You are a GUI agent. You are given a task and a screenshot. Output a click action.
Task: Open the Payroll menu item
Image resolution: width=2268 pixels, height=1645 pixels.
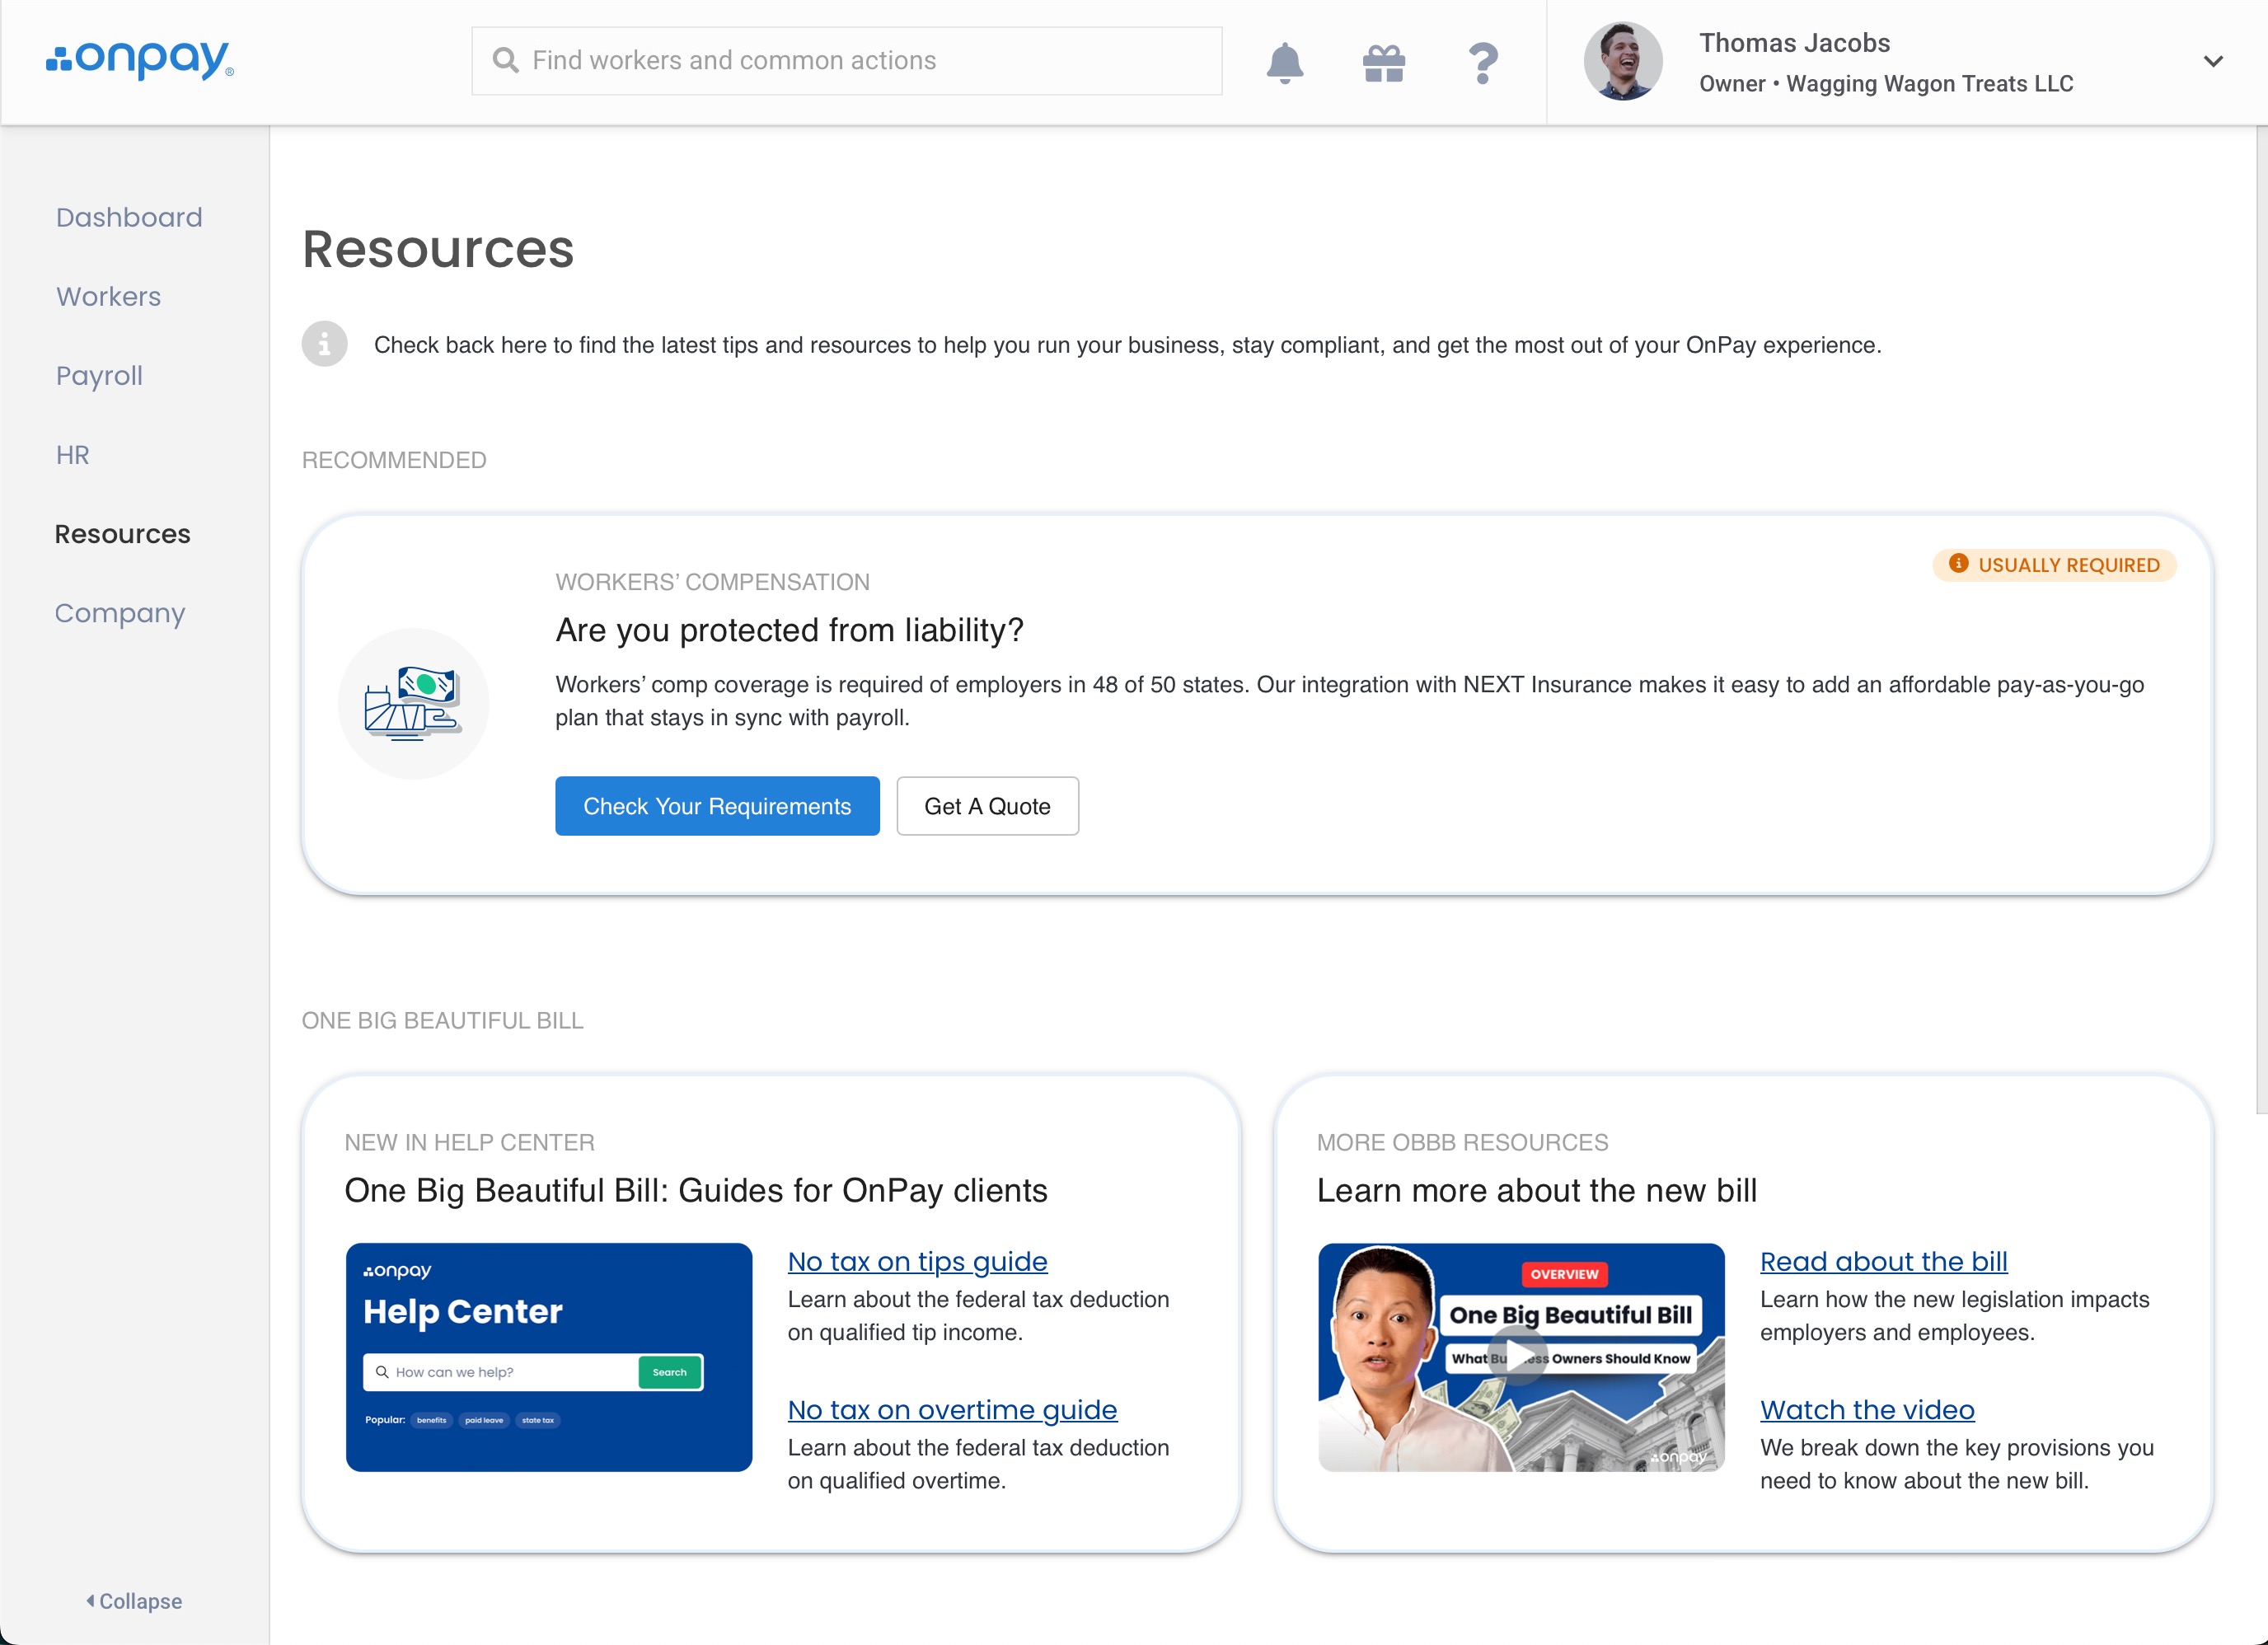pyautogui.click(x=99, y=376)
